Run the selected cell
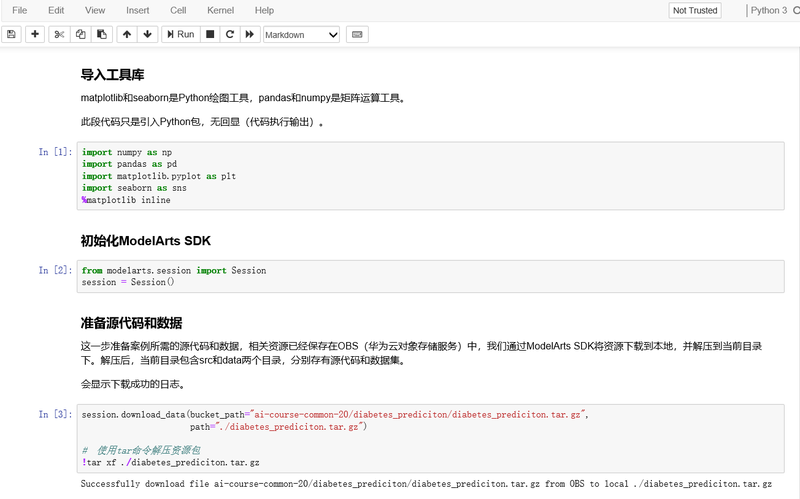This screenshot has width=800, height=499. click(x=181, y=34)
